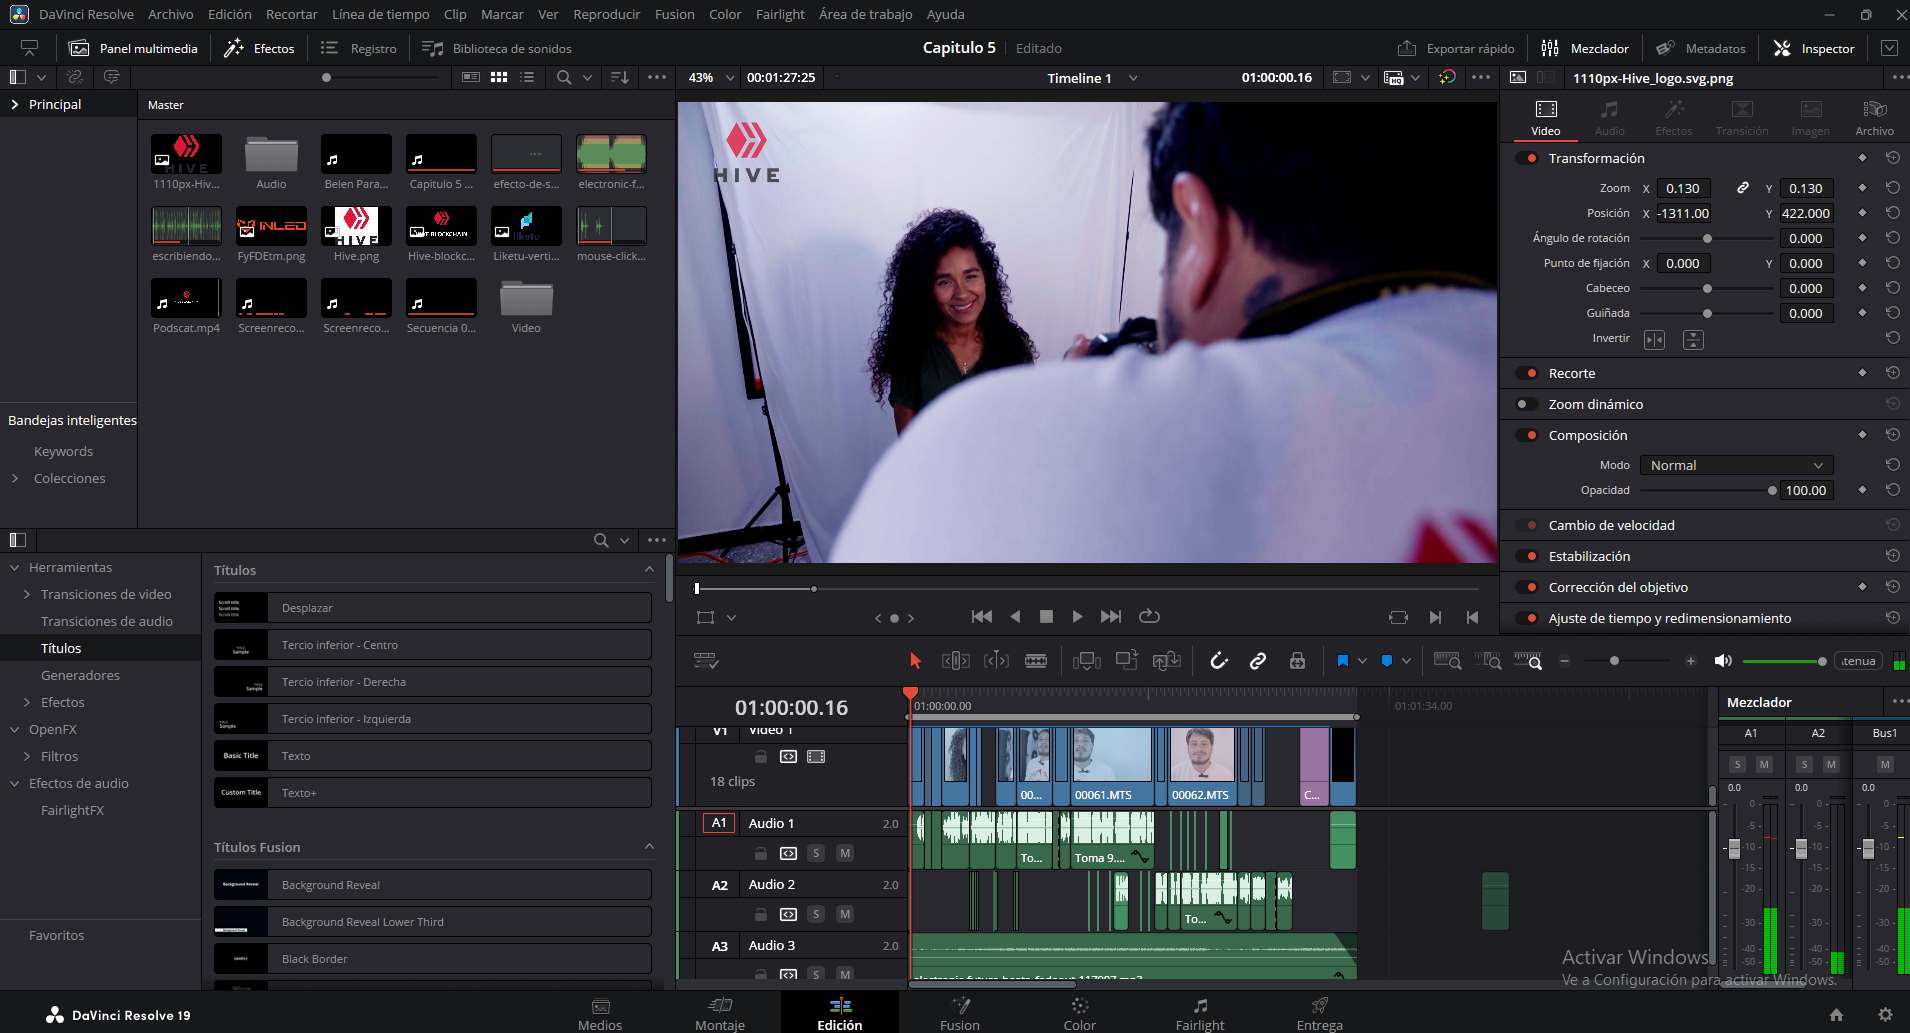
Task: Open the Archivo menu
Action: tap(171, 14)
